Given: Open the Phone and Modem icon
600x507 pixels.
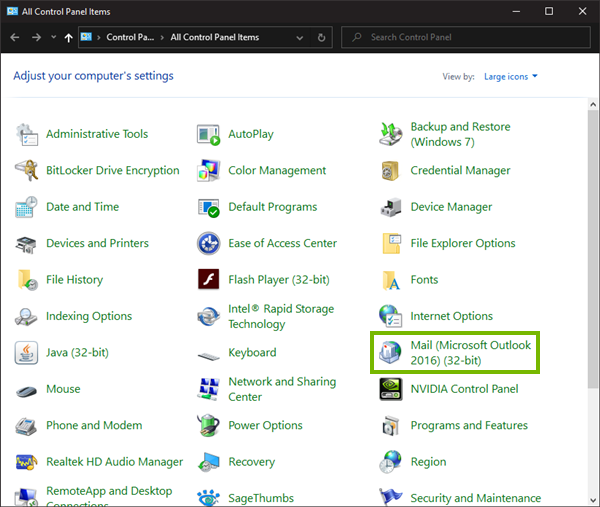Looking at the screenshot, I should pos(26,426).
